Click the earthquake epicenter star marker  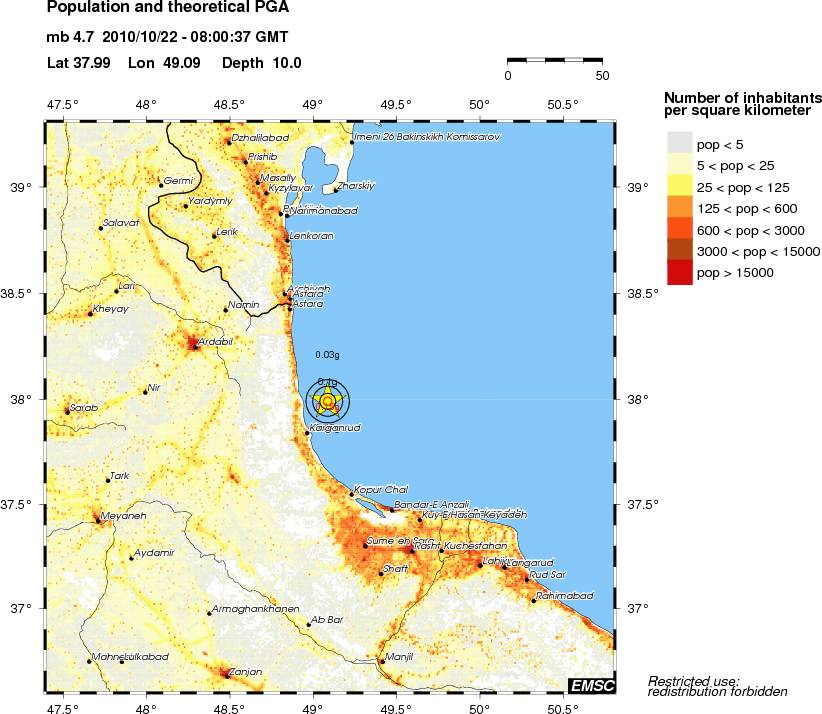[328, 401]
